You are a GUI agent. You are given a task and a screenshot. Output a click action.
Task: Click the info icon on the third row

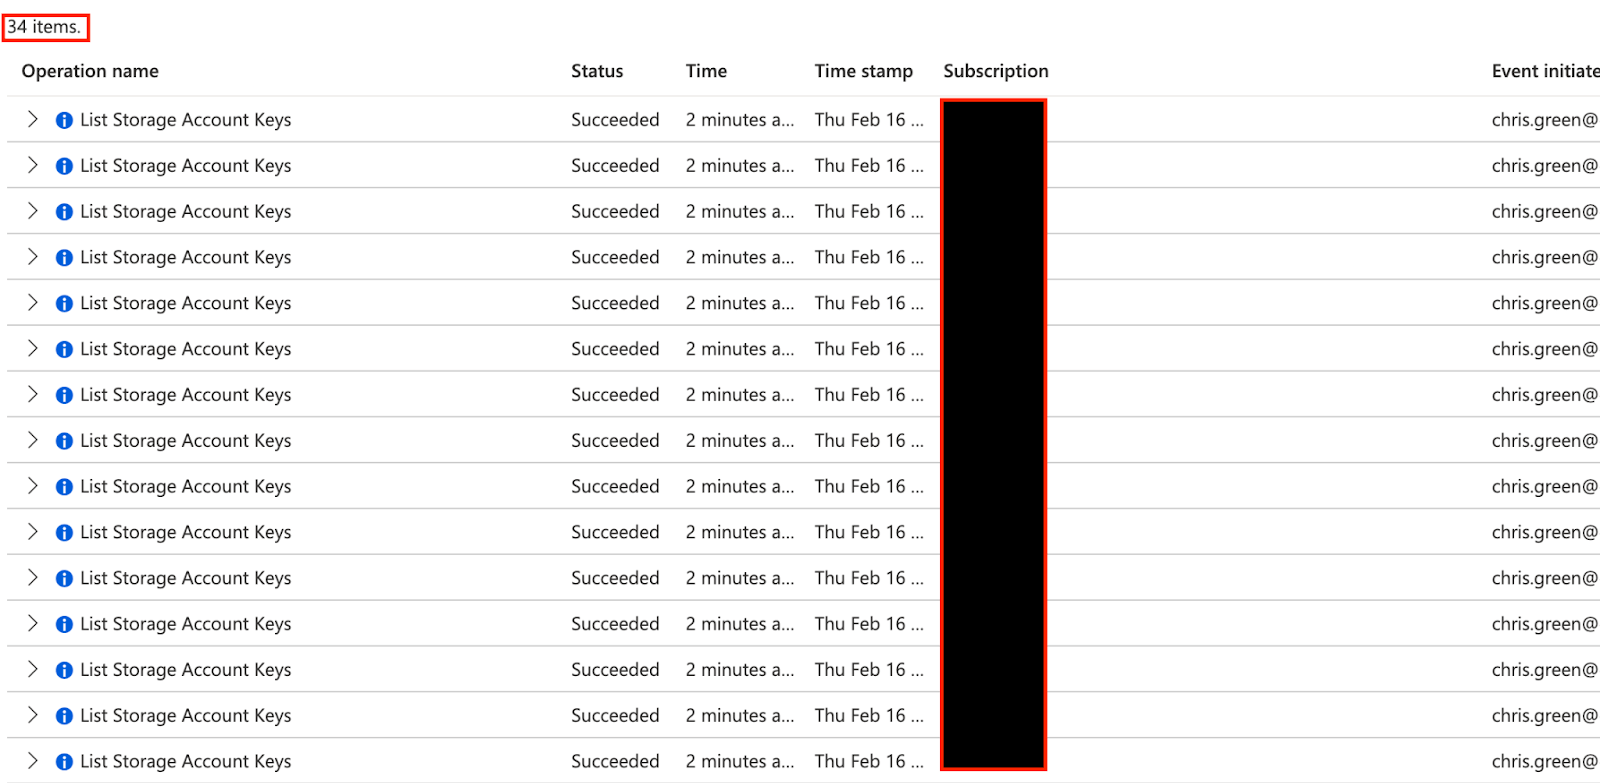pos(63,211)
